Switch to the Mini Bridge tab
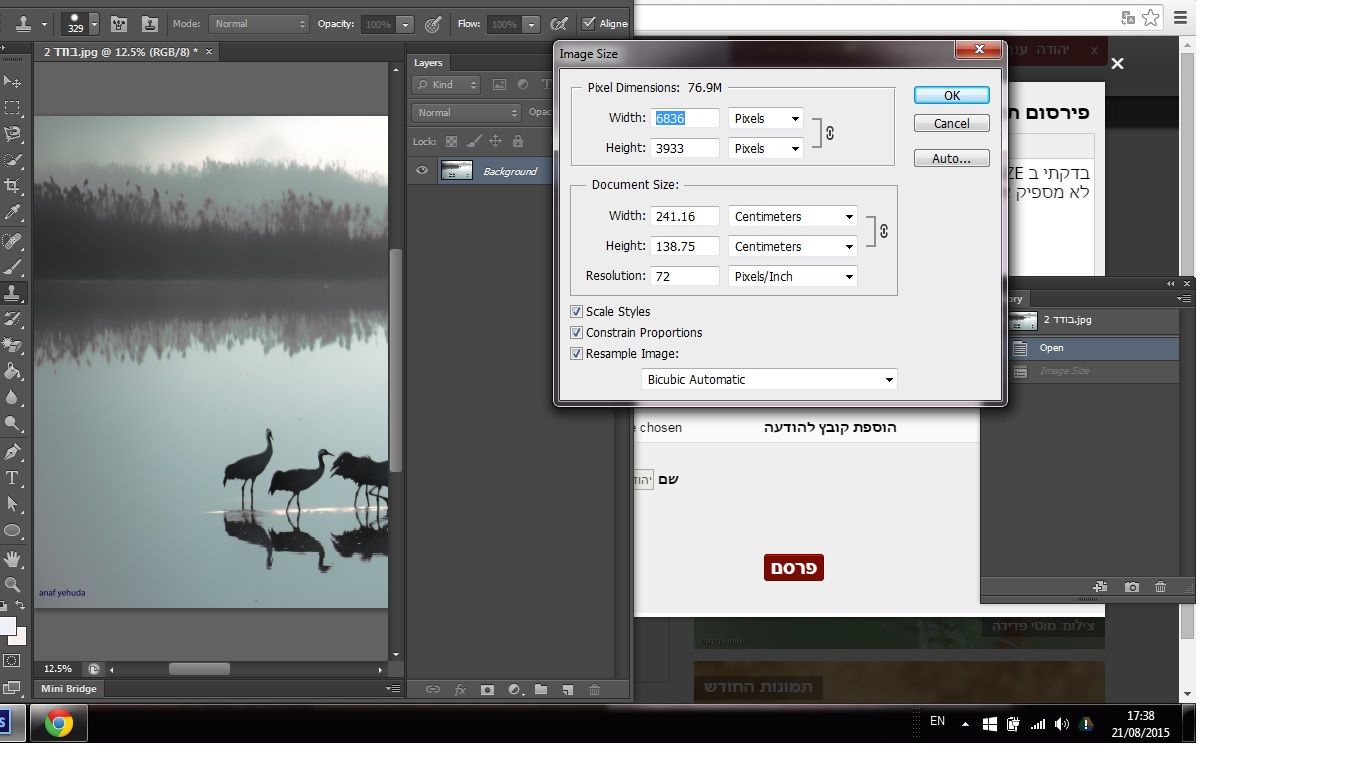The width and height of the screenshot is (1366, 768). click(69, 689)
